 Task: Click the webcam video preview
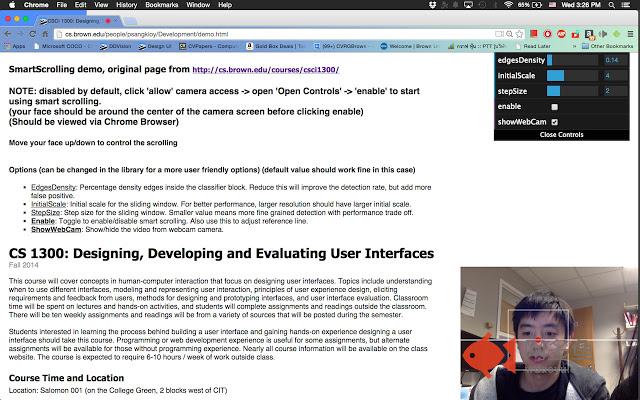[x=550, y=333]
